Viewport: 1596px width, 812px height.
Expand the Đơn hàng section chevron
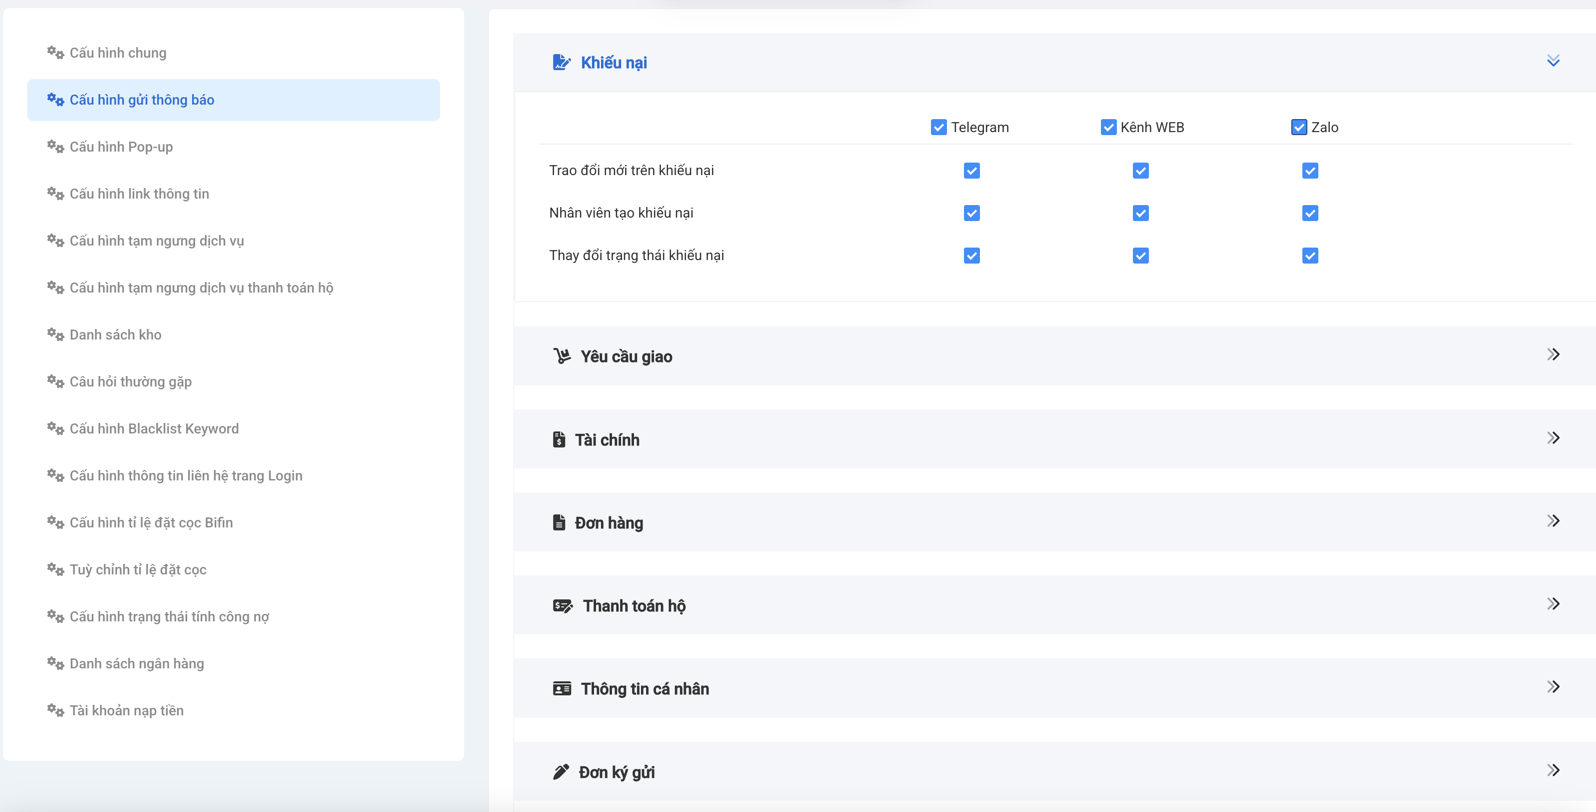[1553, 521]
